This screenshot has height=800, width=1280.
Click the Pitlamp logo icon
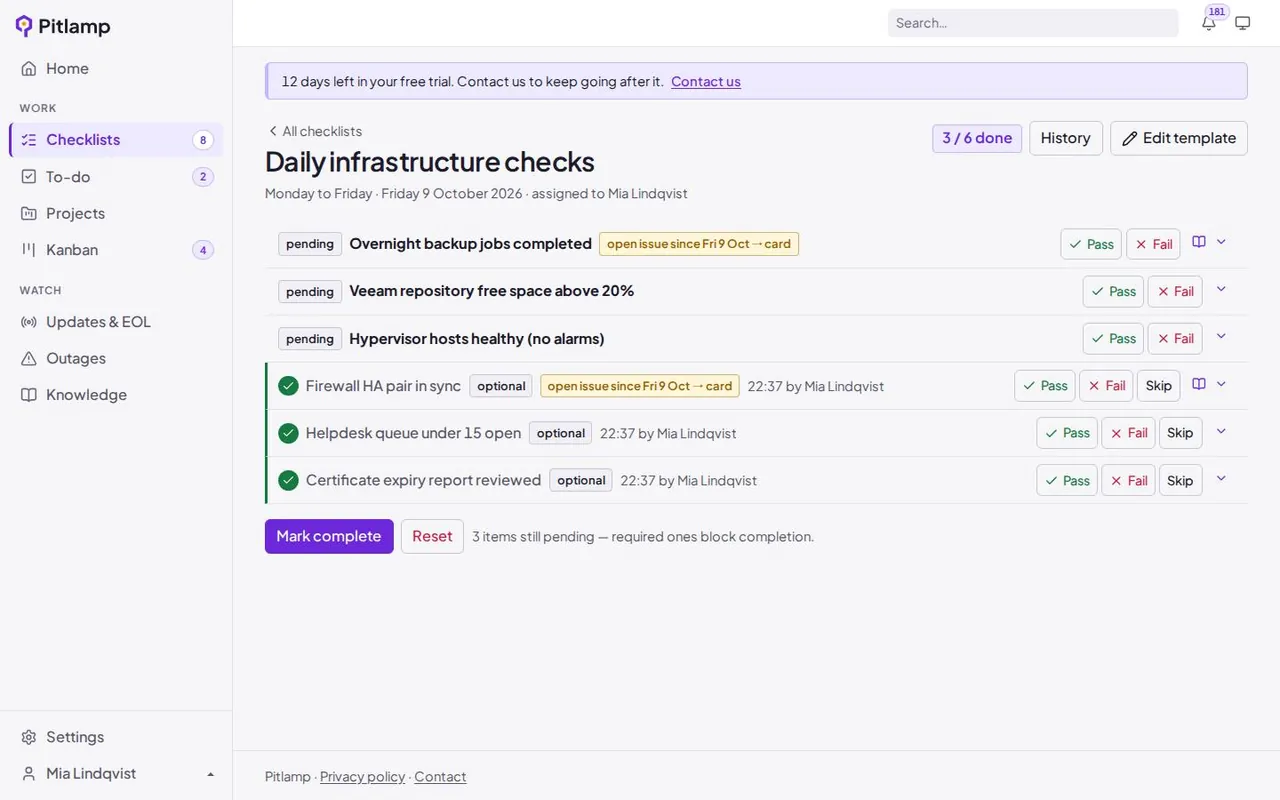[24, 26]
